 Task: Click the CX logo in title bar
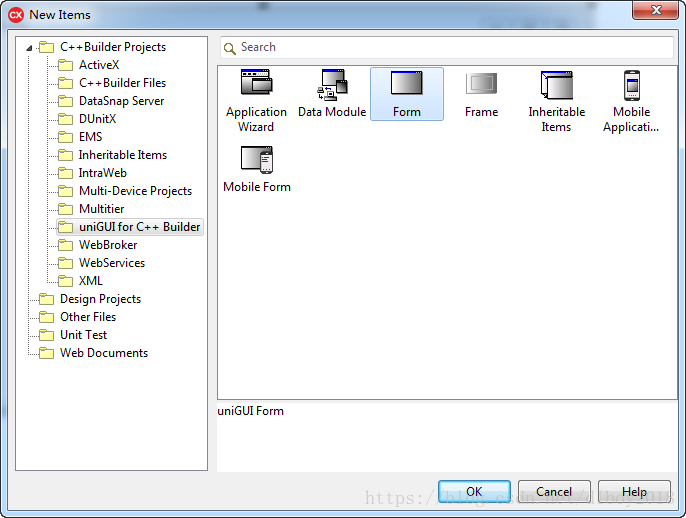[x=16, y=15]
